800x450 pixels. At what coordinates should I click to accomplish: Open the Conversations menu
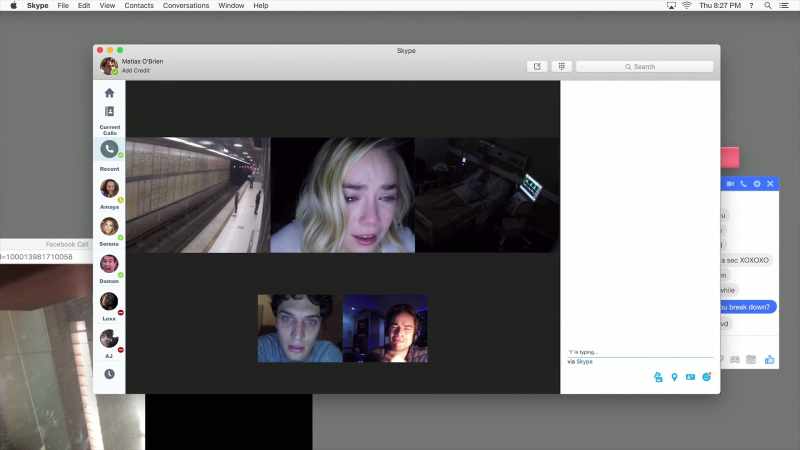point(186,6)
